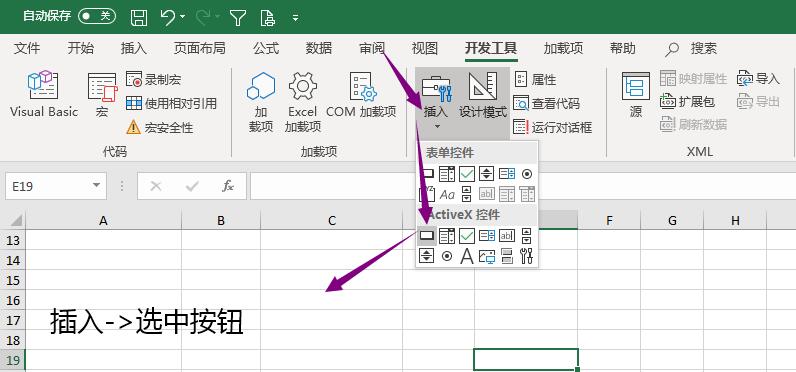
Task: Click 查看代码 view code
Action: pyautogui.click(x=546, y=104)
